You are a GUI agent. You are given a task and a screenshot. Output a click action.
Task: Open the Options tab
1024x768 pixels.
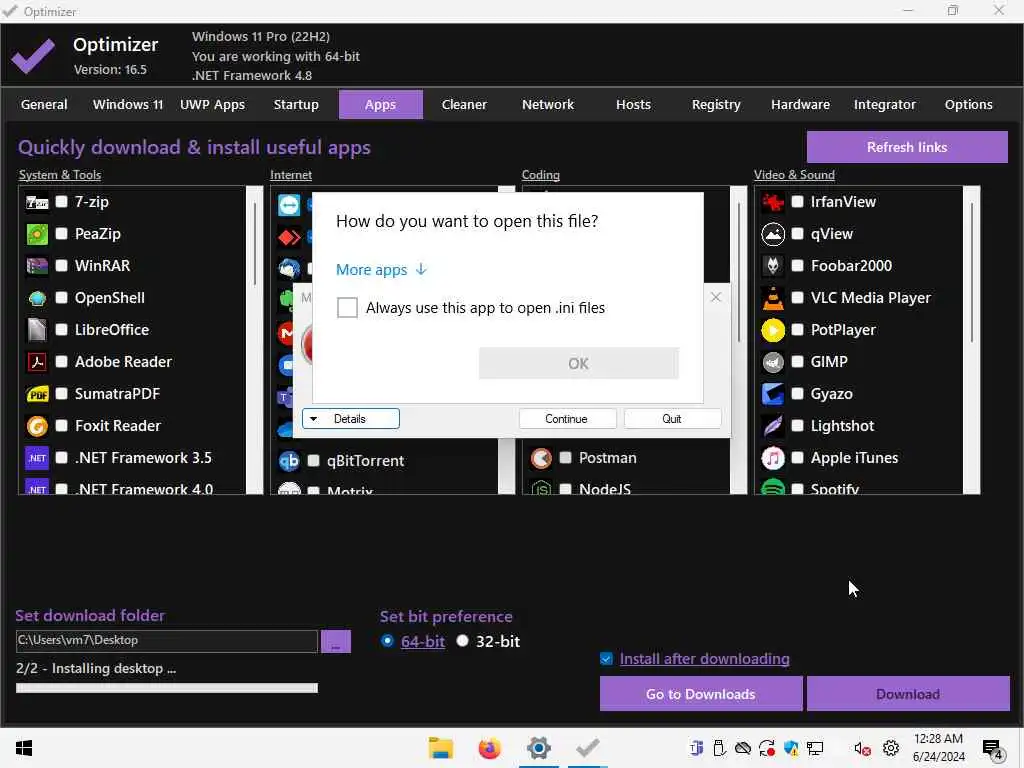[x=968, y=104]
